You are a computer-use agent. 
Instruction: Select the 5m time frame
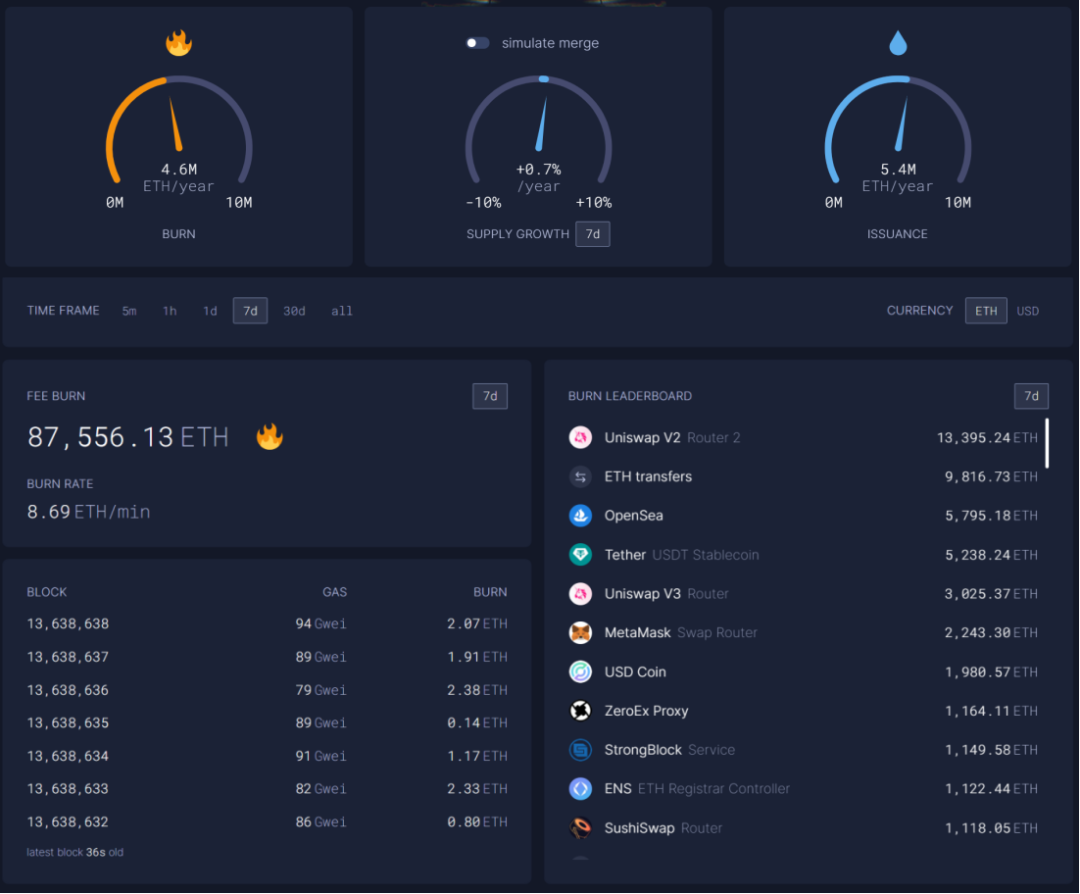tap(129, 311)
